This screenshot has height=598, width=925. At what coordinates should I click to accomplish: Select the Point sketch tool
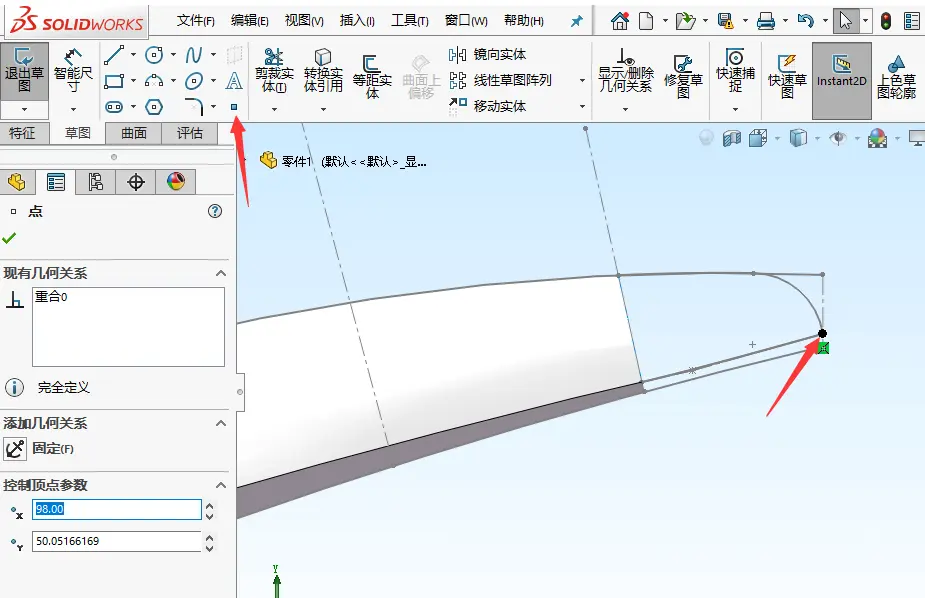click(x=234, y=107)
